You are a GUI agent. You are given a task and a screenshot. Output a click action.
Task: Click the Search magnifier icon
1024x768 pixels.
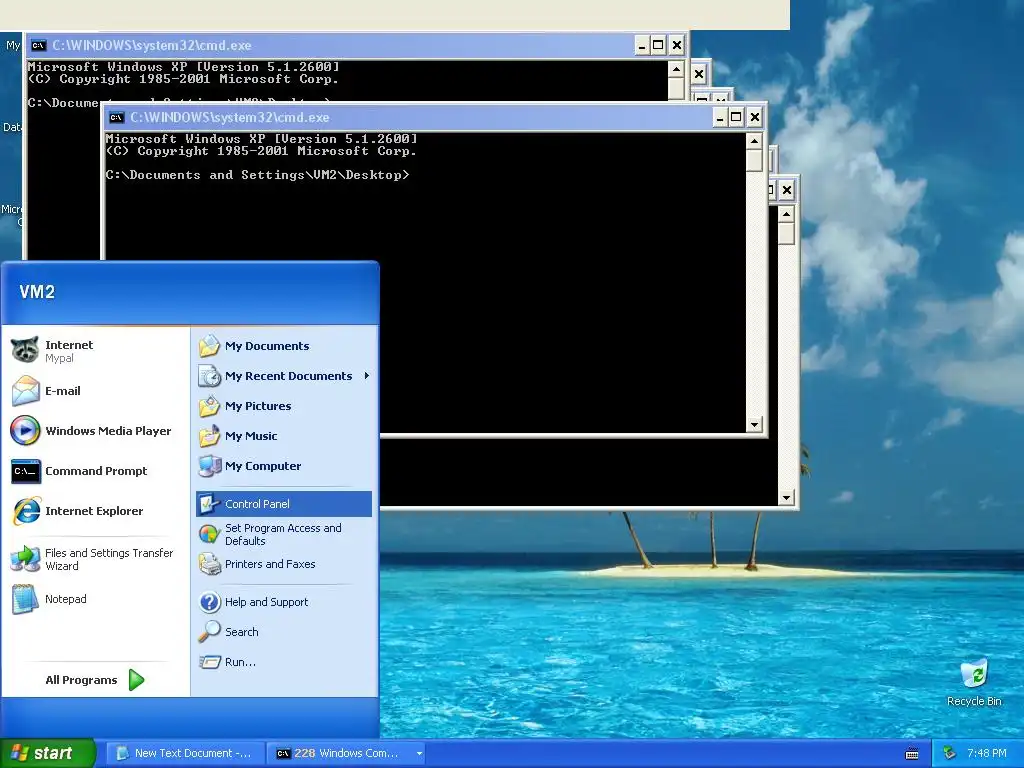click(210, 632)
